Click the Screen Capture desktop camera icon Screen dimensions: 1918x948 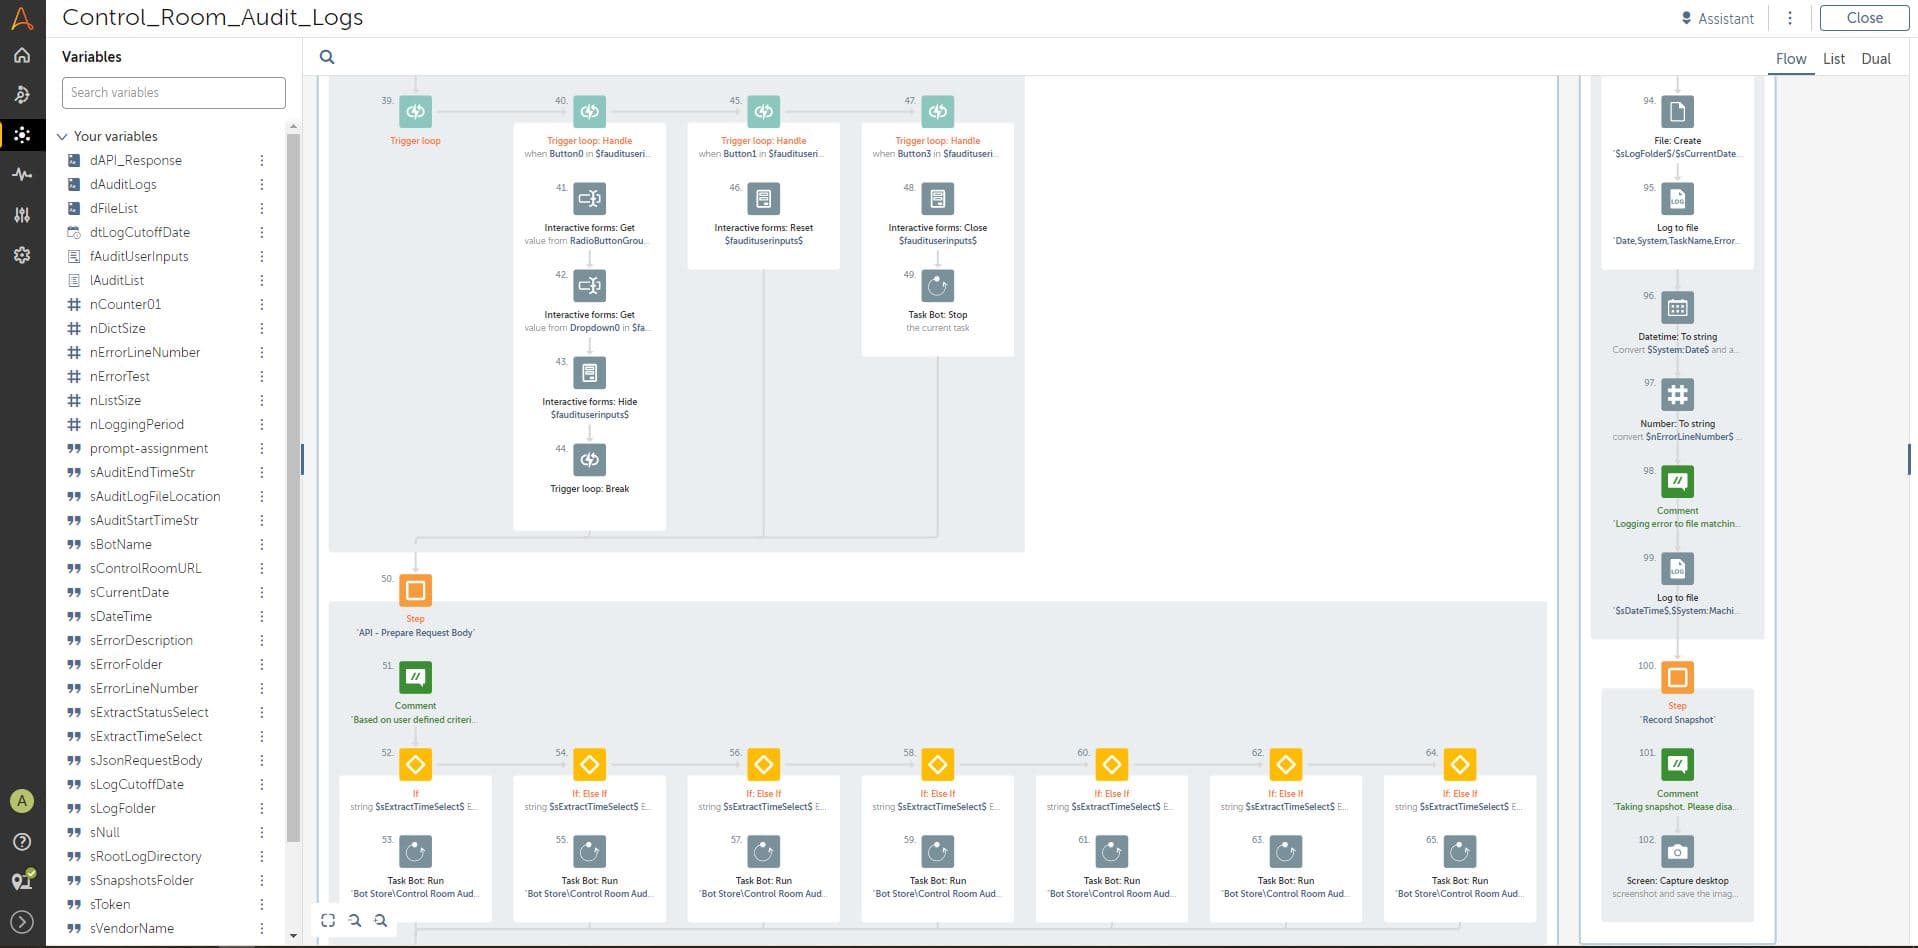(x=1677, y=852)
